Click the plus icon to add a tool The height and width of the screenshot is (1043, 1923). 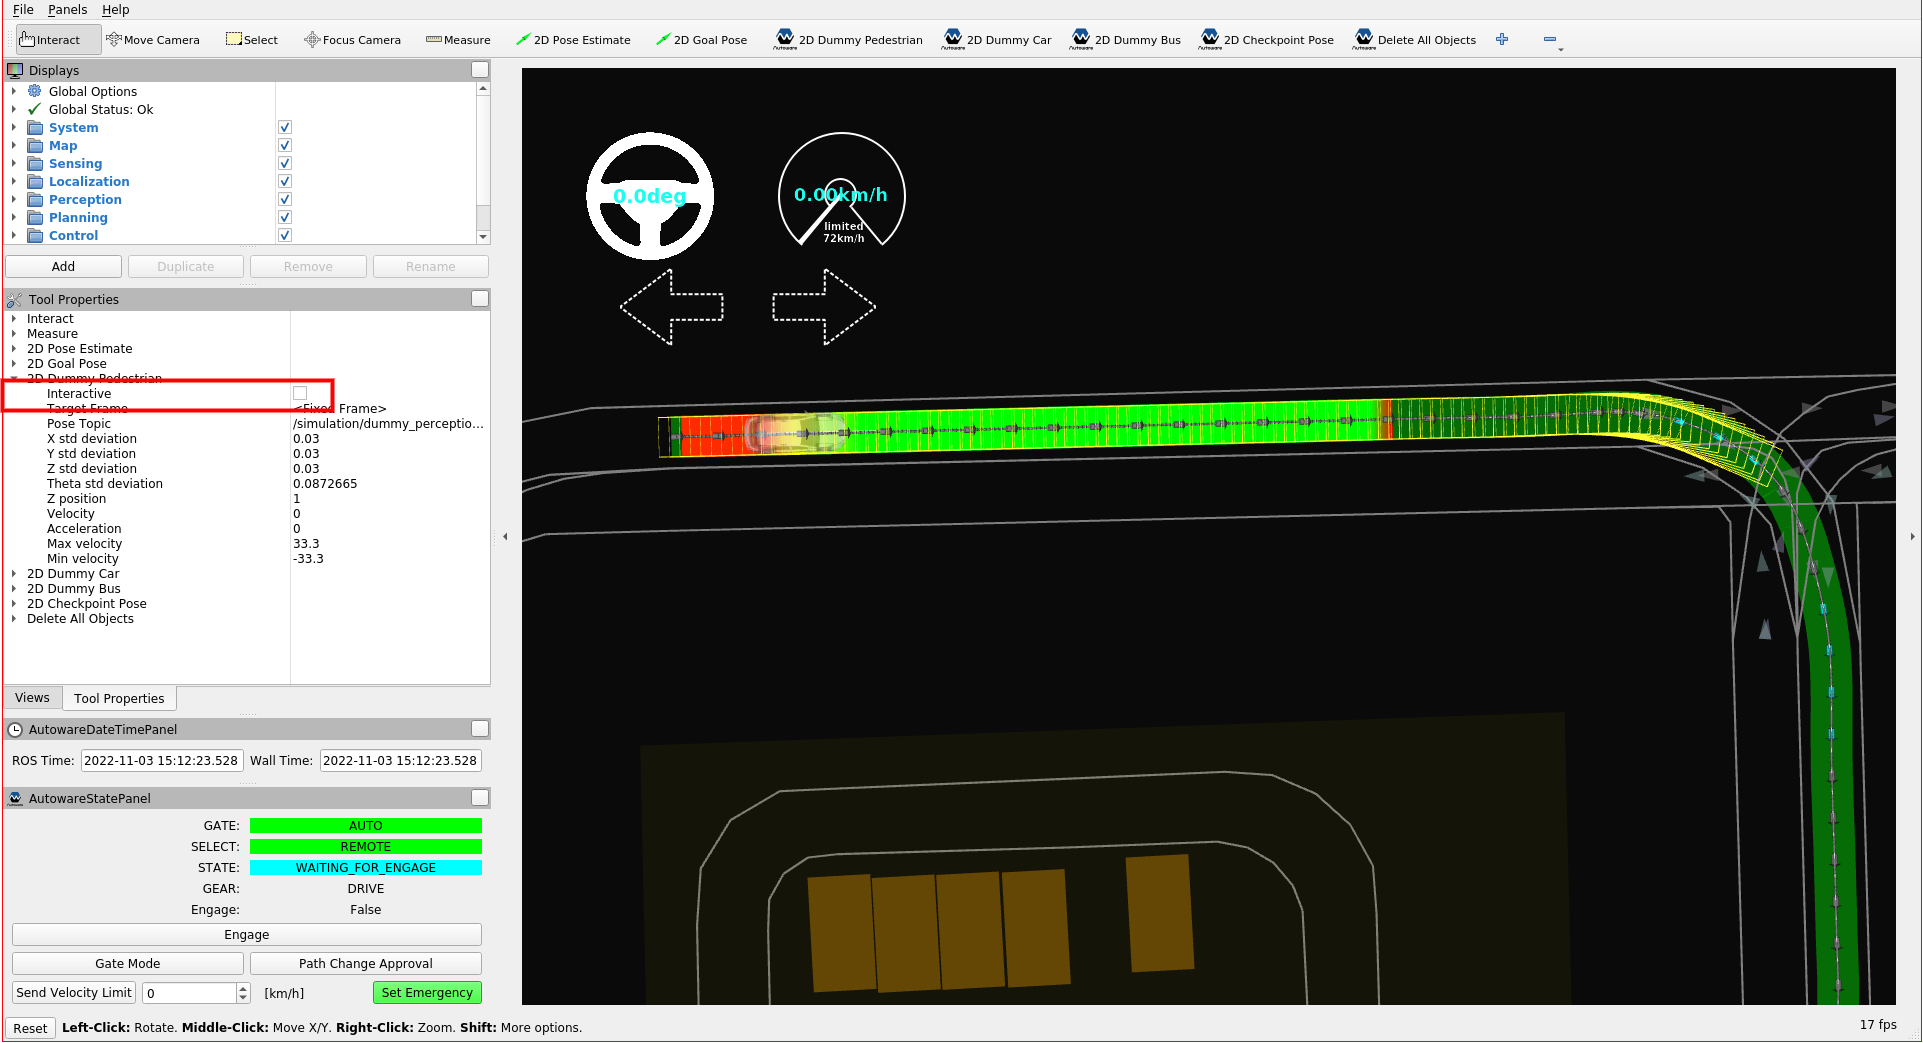coord(1502,39)
